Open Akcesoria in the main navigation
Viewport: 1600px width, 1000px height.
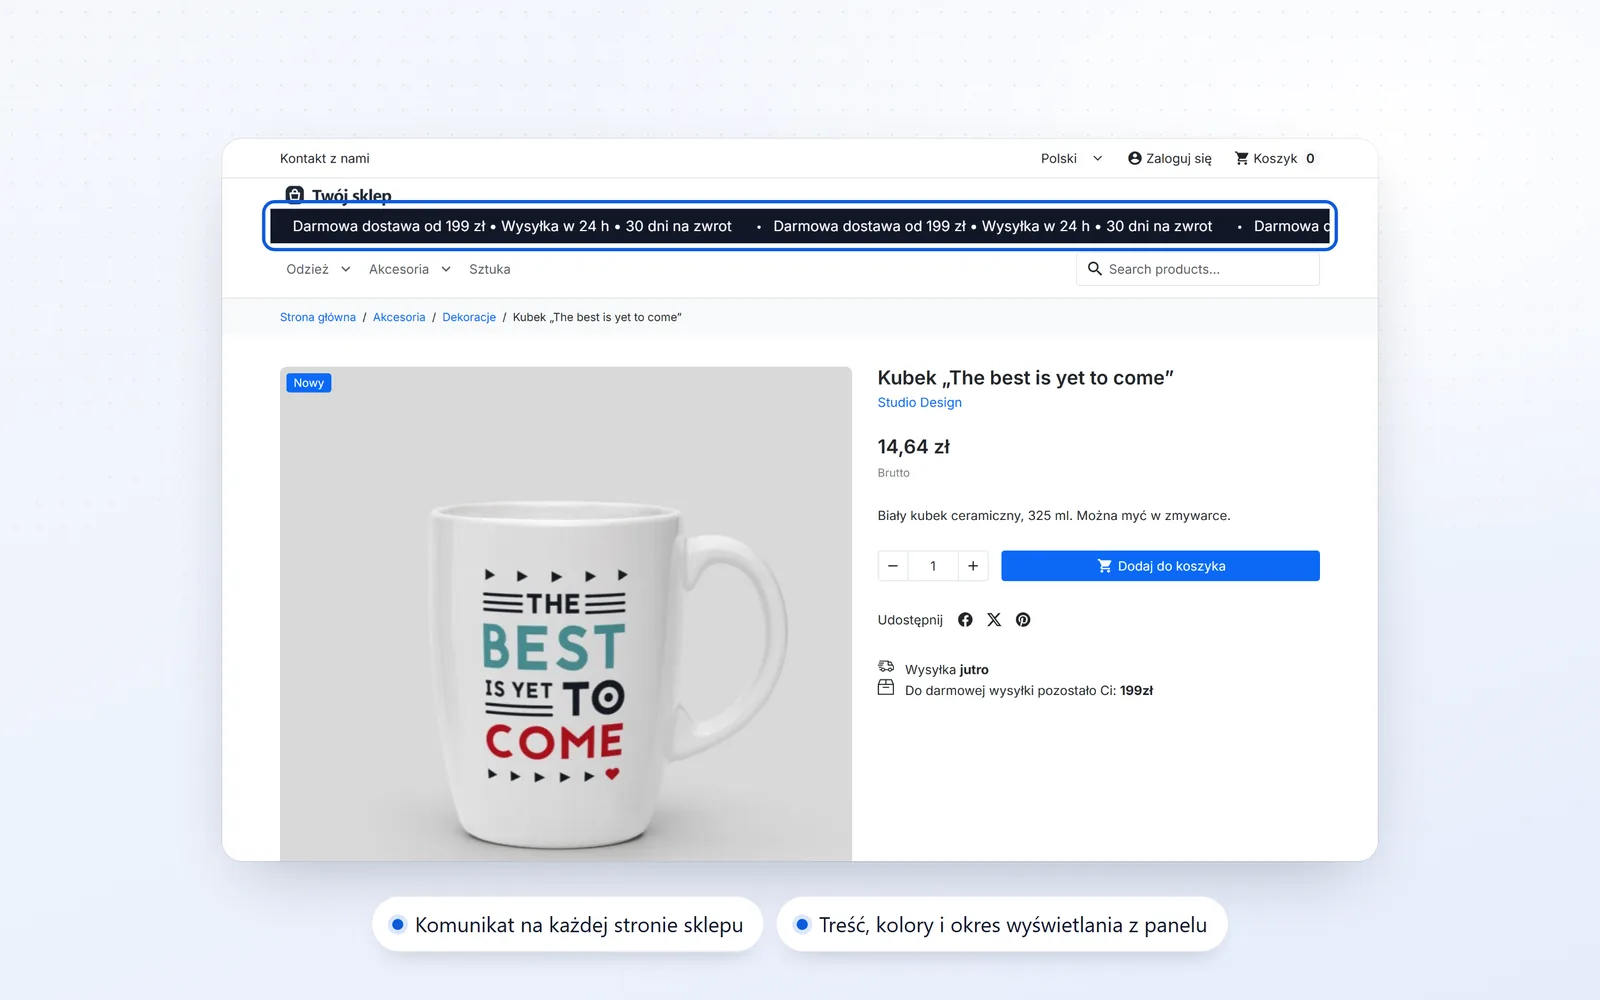pos(399,269)
